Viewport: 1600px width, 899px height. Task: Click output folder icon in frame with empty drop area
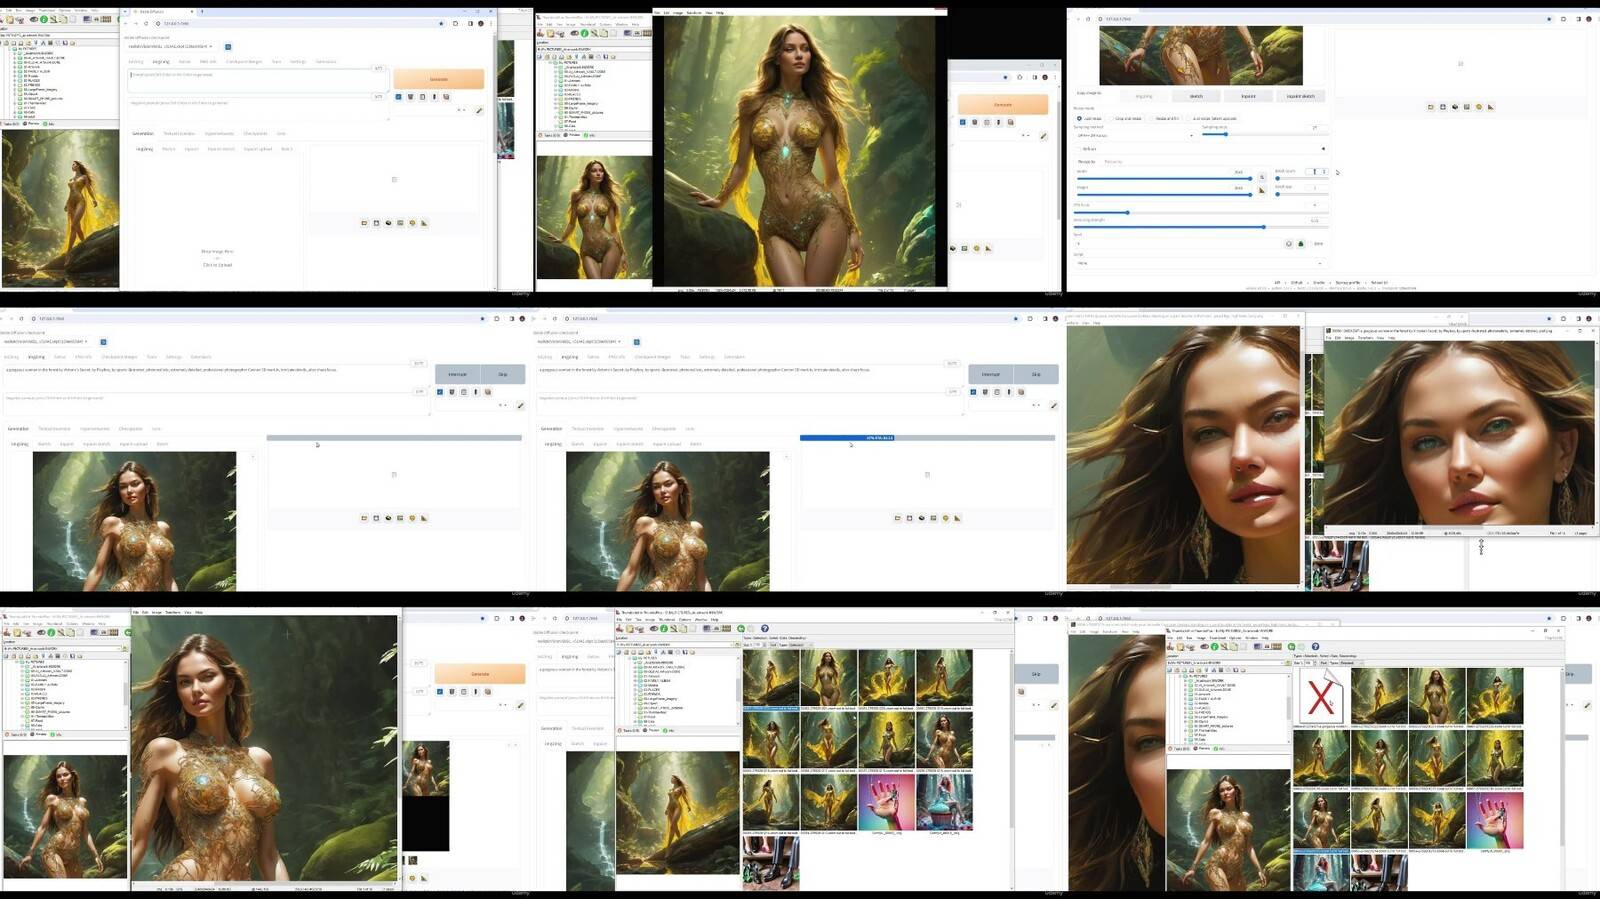pos(364,223)
